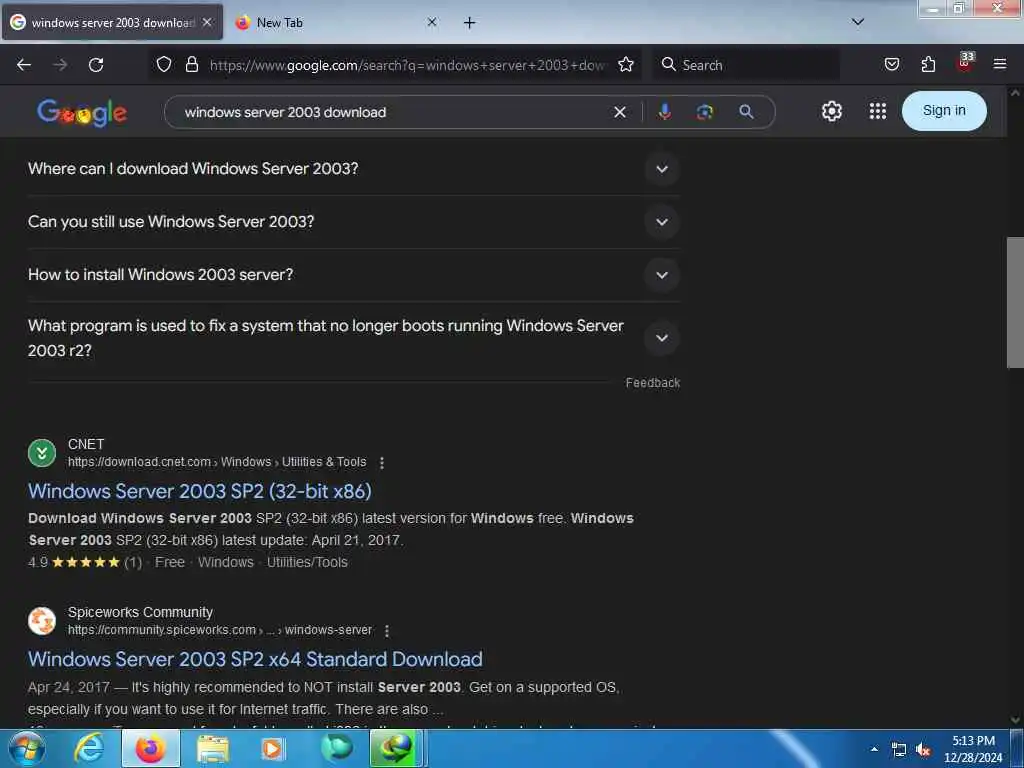This screenshot has width=1024, height=768.
Task: Open the Save to Pocket icon
Action: [891, 64]
